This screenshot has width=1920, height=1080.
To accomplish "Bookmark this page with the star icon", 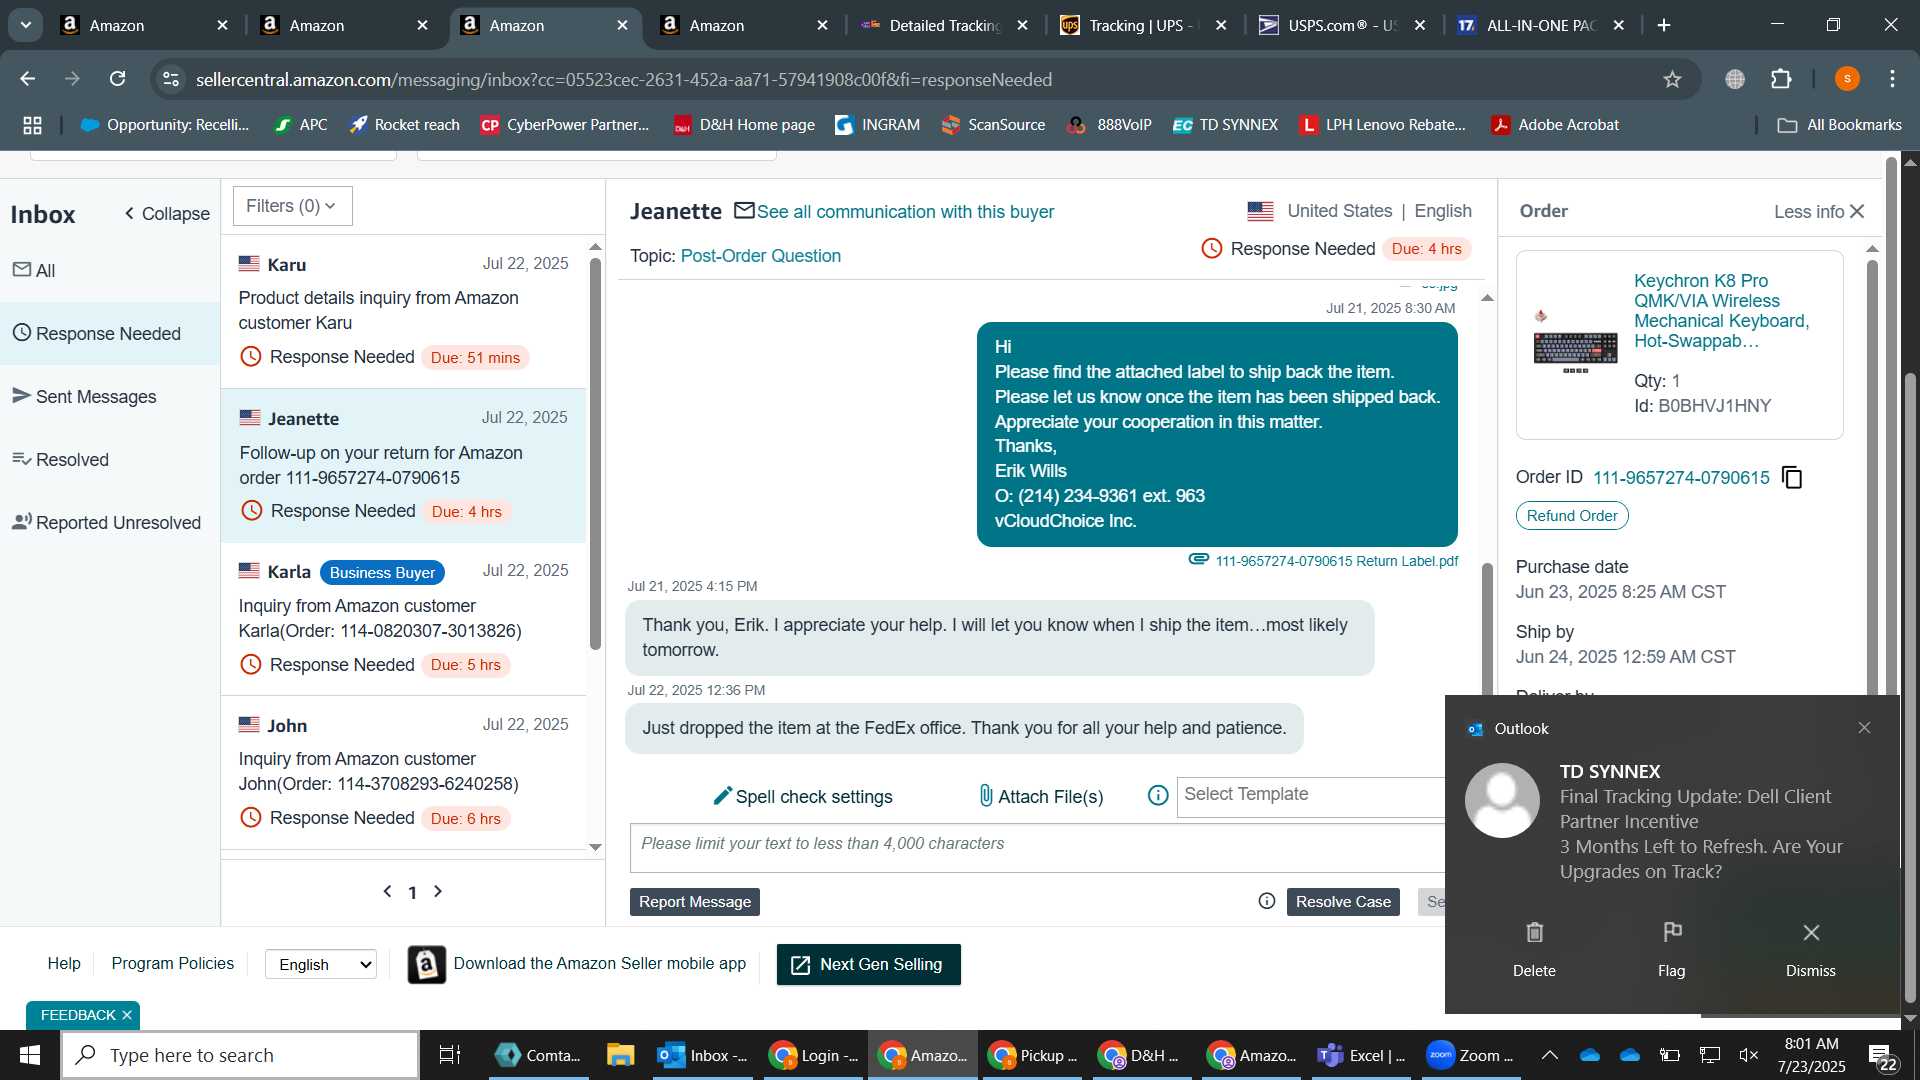I will [1673, 79].
